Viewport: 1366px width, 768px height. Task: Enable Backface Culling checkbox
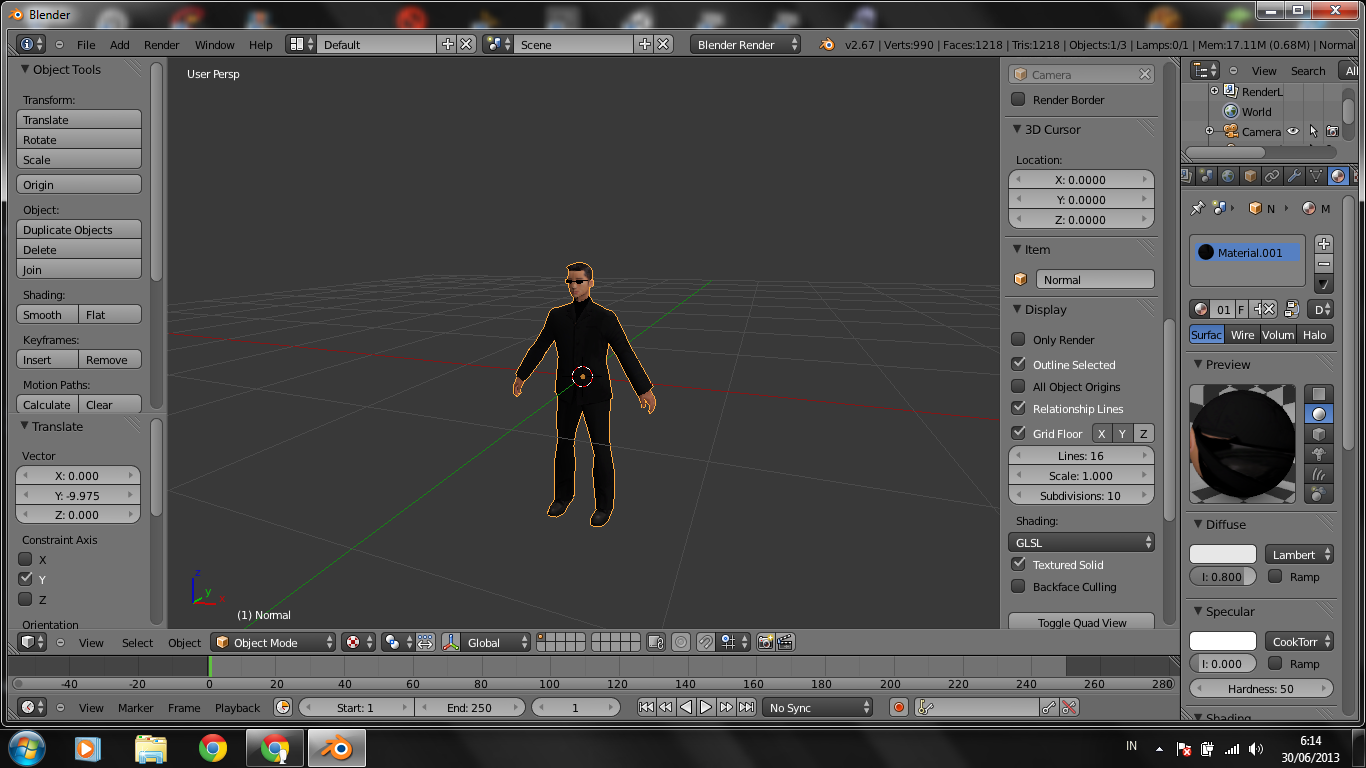tap(1018, 586)
